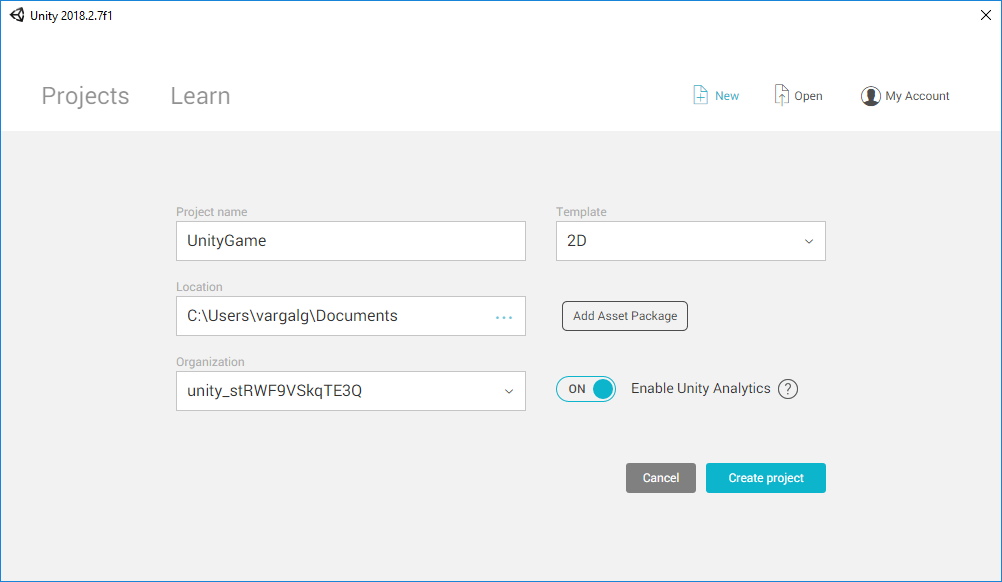Click the Add Asset Package button
Viewport: 1002px width, 582px height.
[625, 316]
